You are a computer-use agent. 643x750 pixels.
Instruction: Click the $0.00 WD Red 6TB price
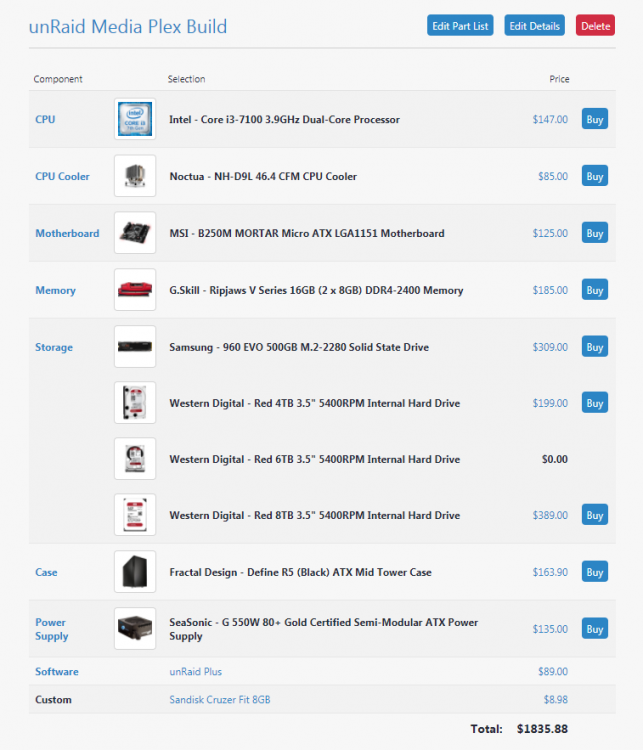(x=555, y=459)
